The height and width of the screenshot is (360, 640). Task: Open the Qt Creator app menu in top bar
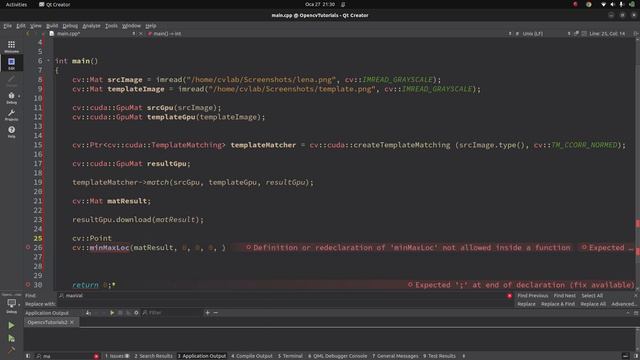pyautogui.click(x=54, y=4)
